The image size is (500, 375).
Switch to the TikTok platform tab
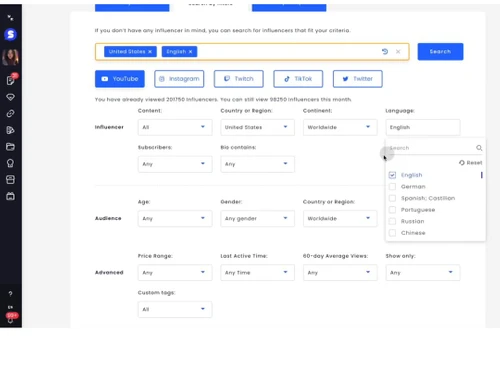298,79
